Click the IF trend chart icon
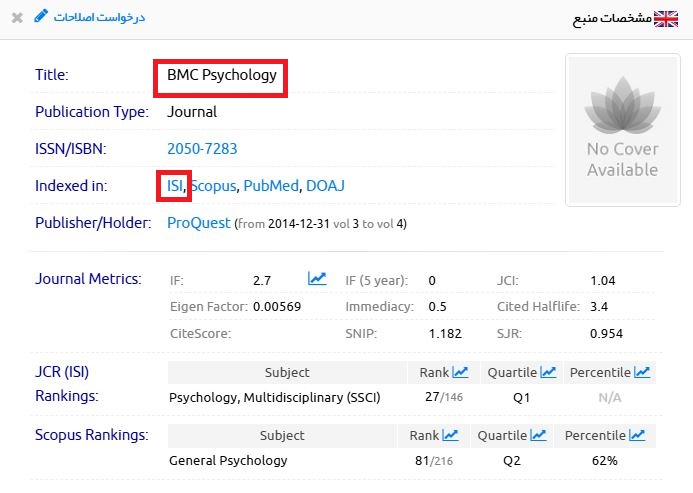This screenshot has height=493, width=693. click(x=317, y=279)
